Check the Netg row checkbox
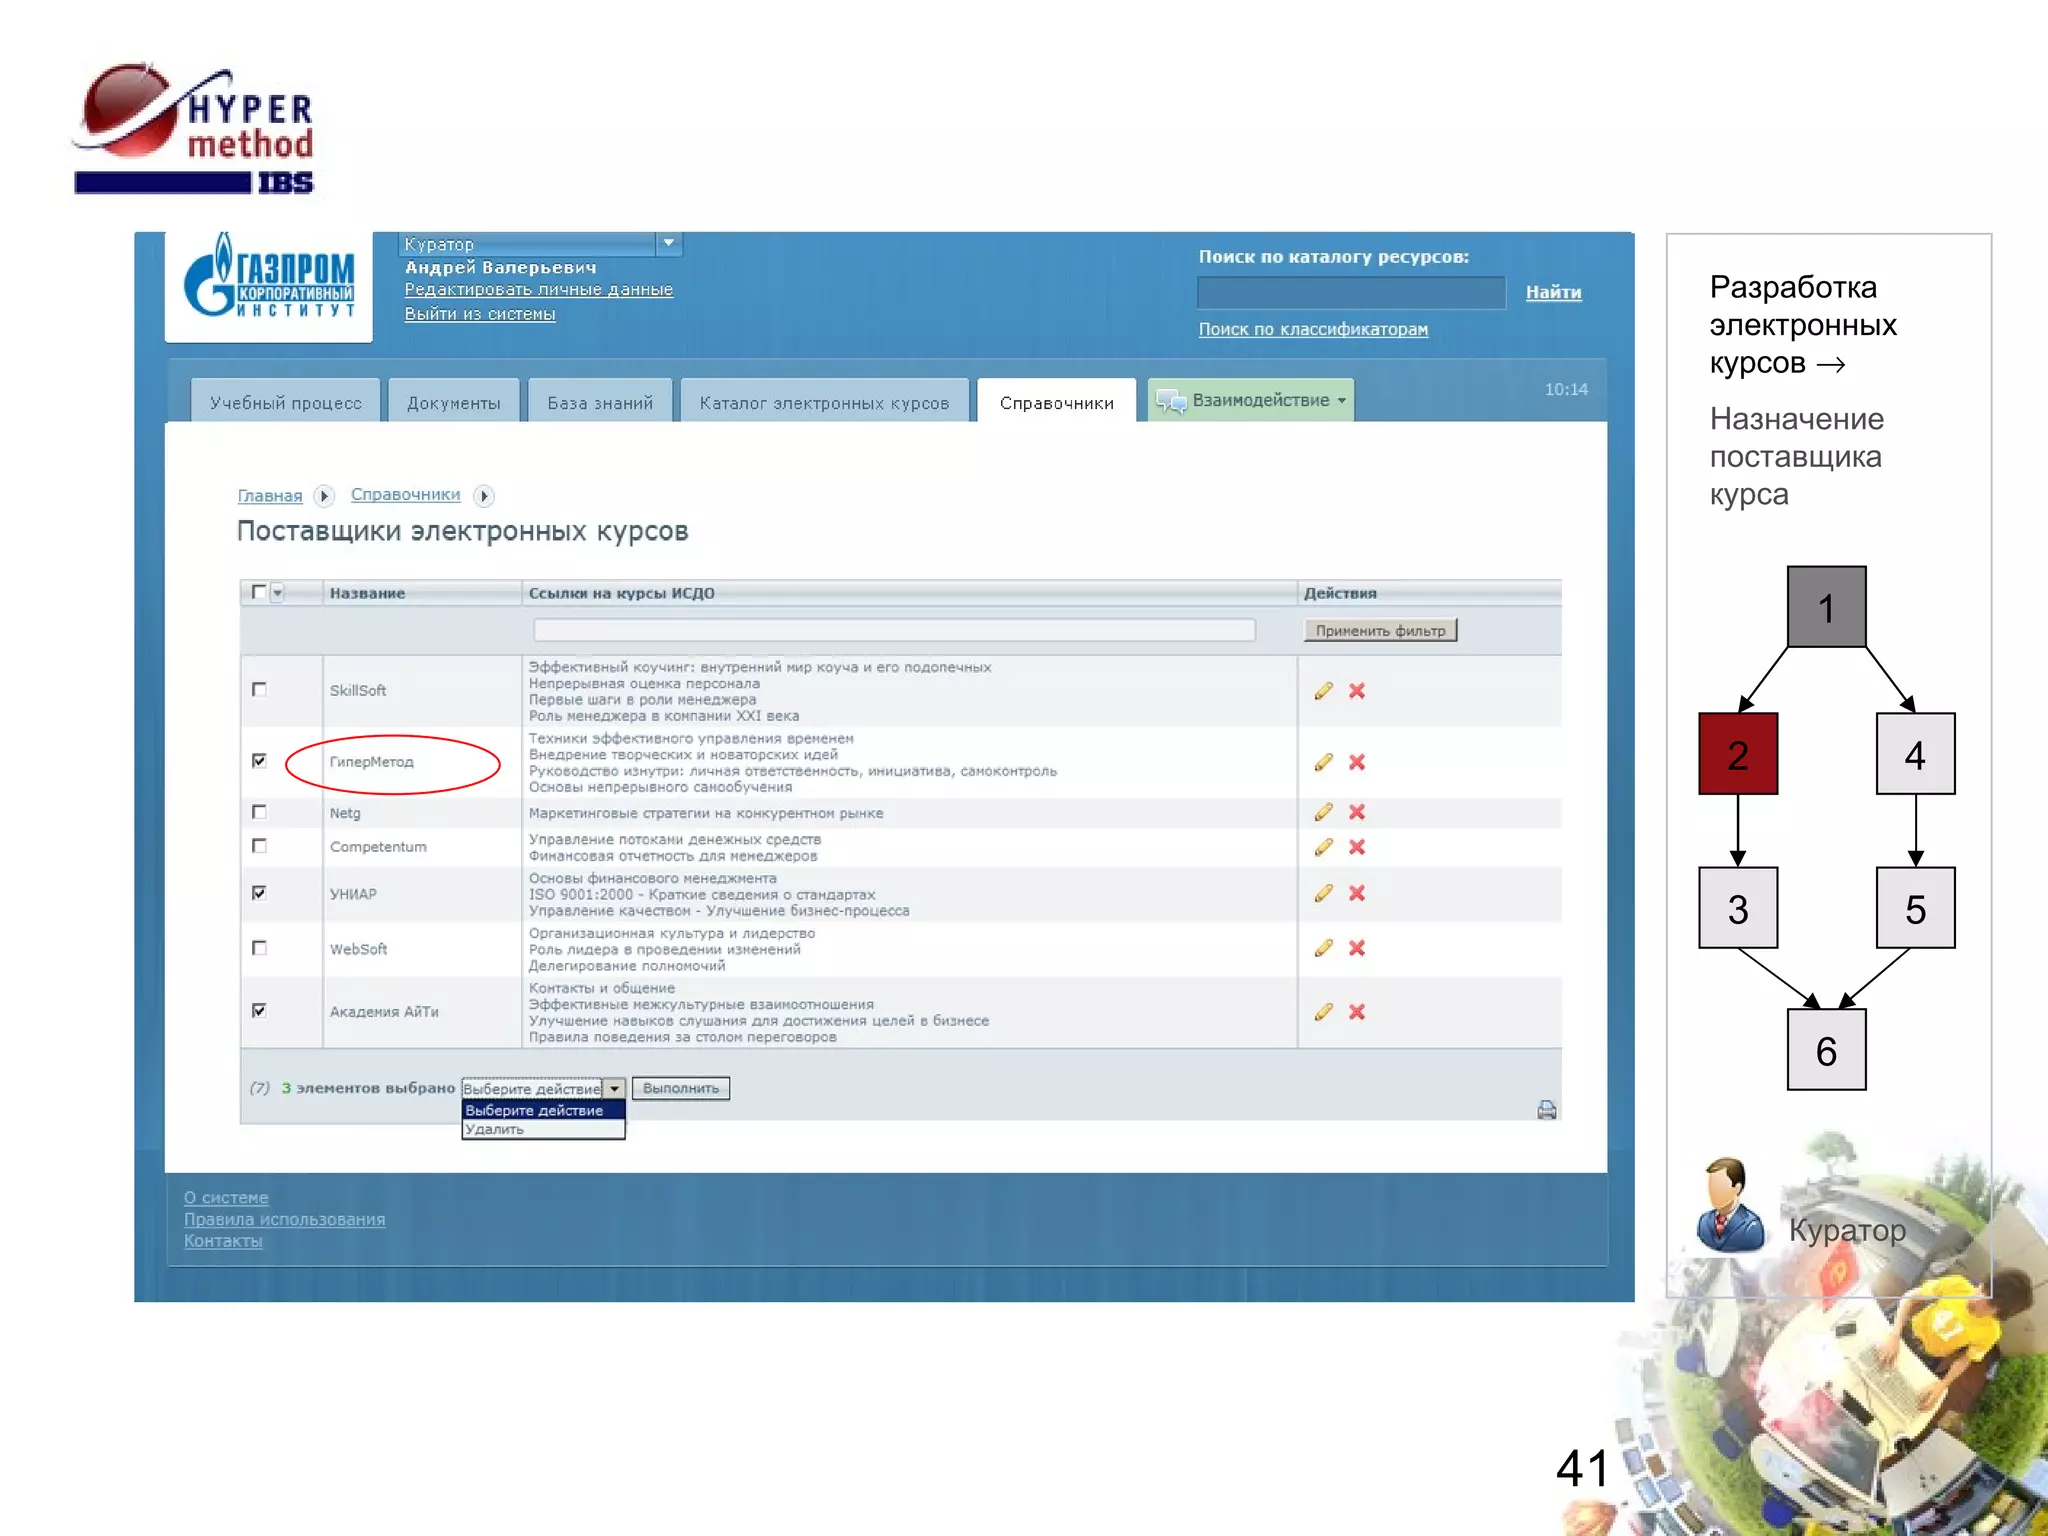 (259, 812)
